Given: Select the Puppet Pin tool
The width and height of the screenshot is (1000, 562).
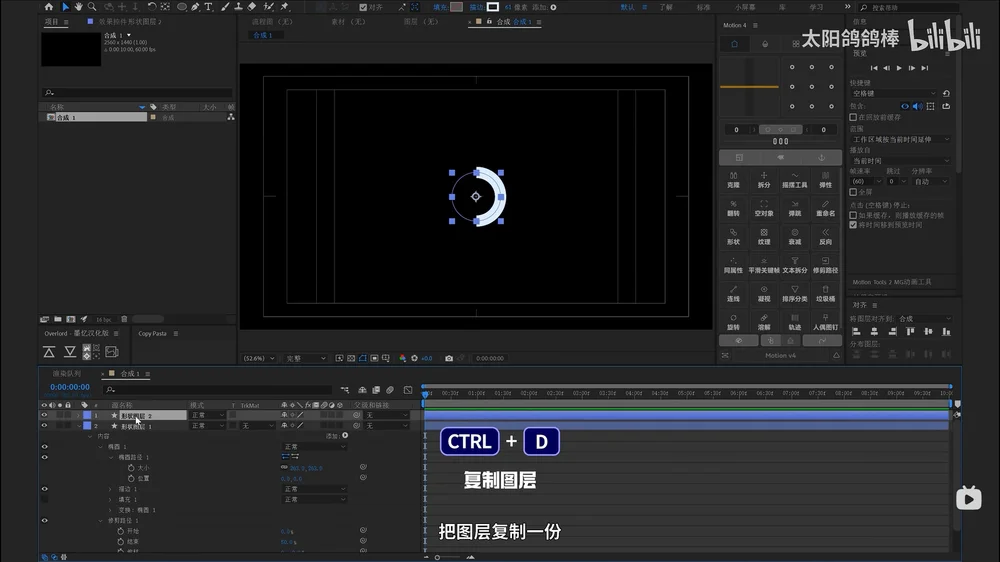Looking at the screenshot, I should 284,7.
